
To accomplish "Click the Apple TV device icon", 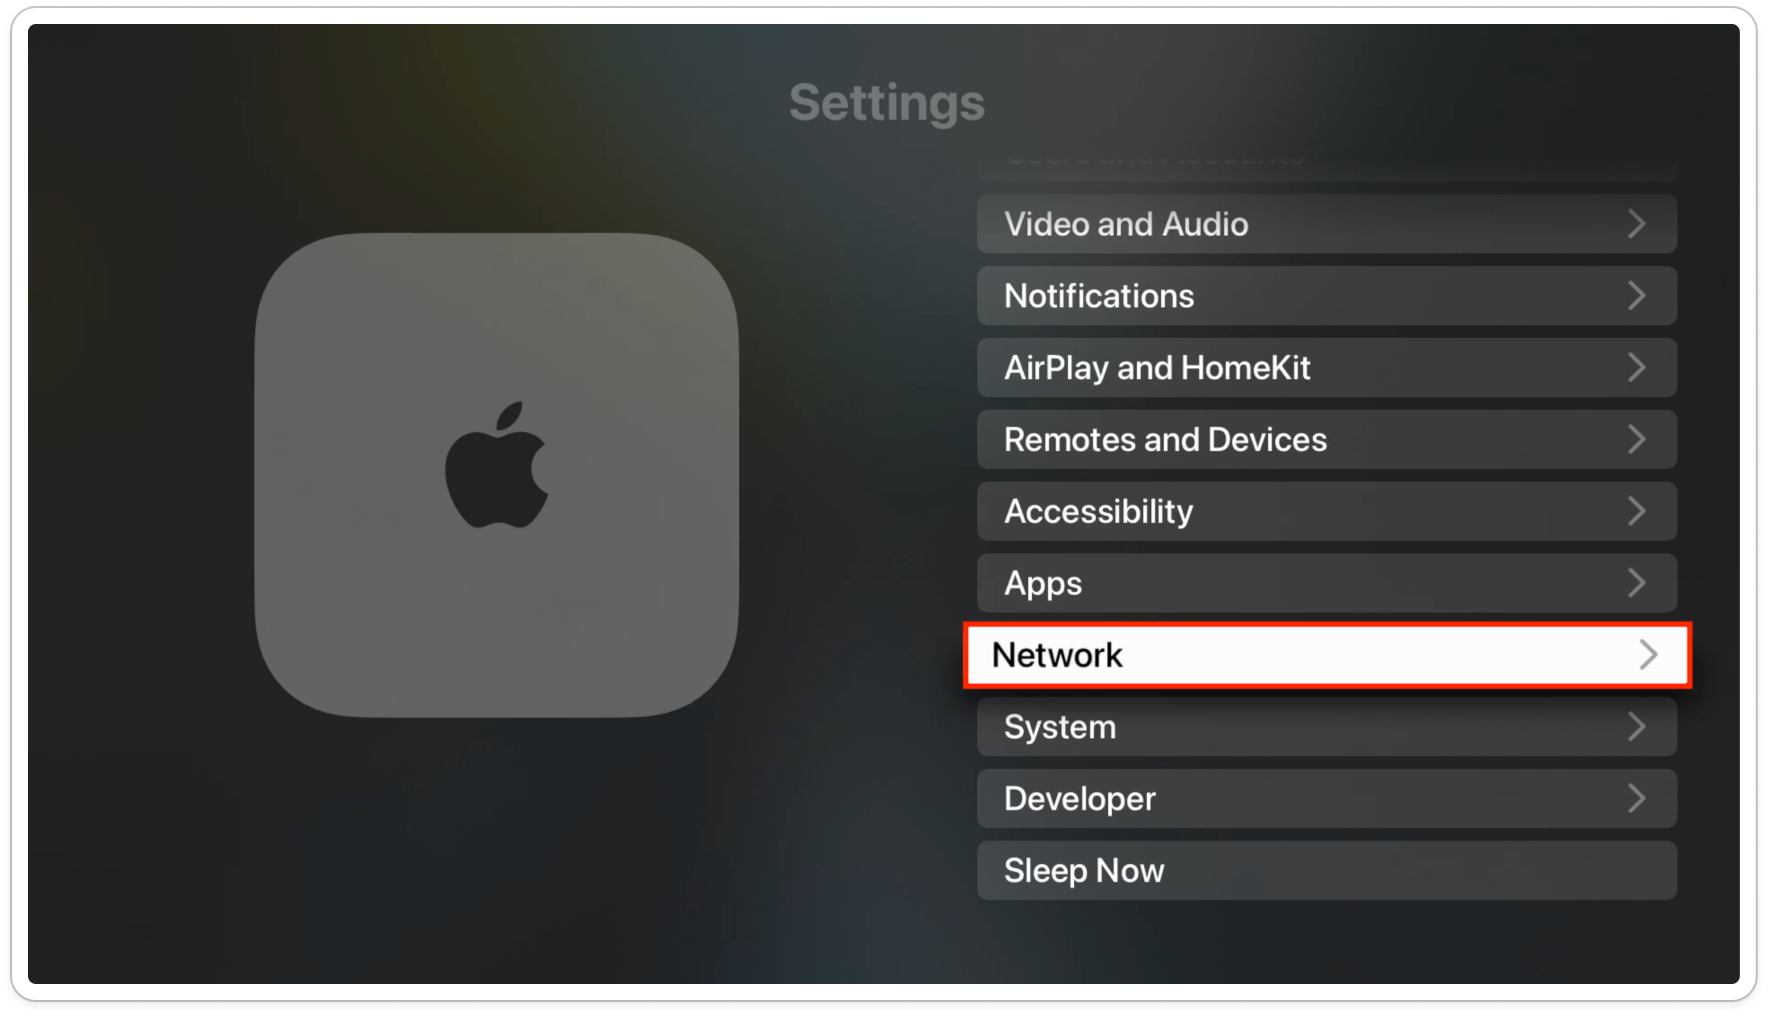I will 497,475.
